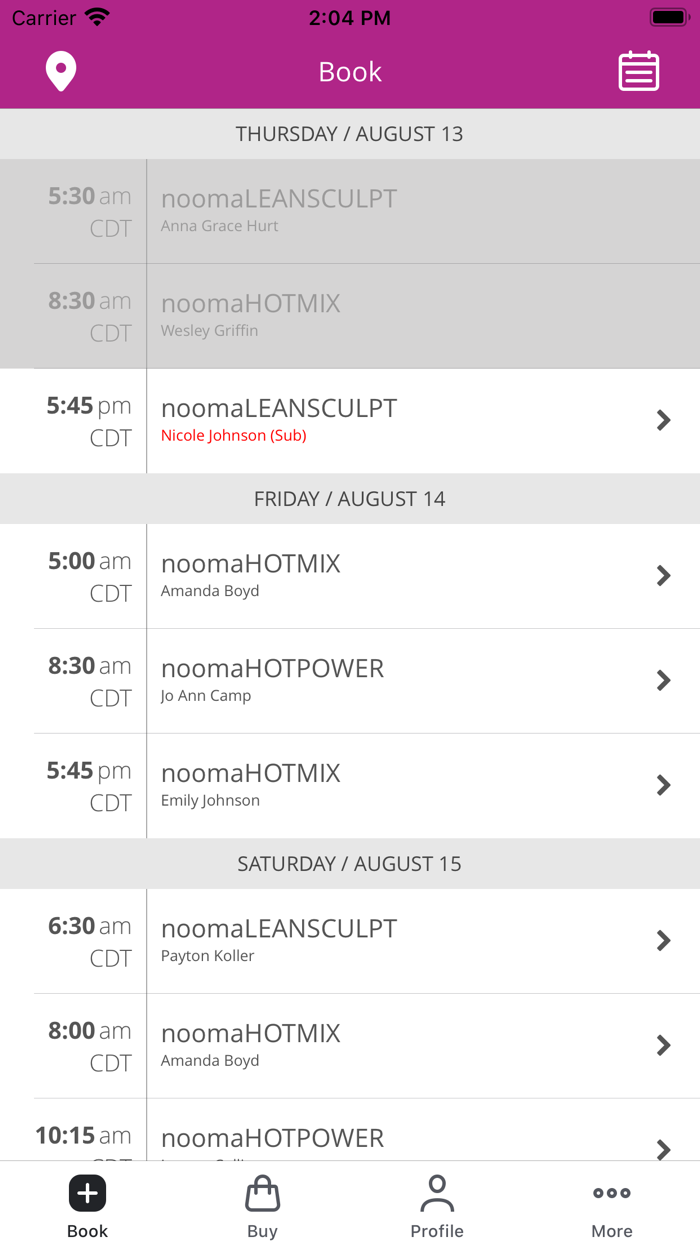The width and height of the screenshot is (700, 1244).
Task: Expand Saturday 6:30 am noomaLEANSCULPT chevron
Action: pyautogui.click(x=663, y=940)
